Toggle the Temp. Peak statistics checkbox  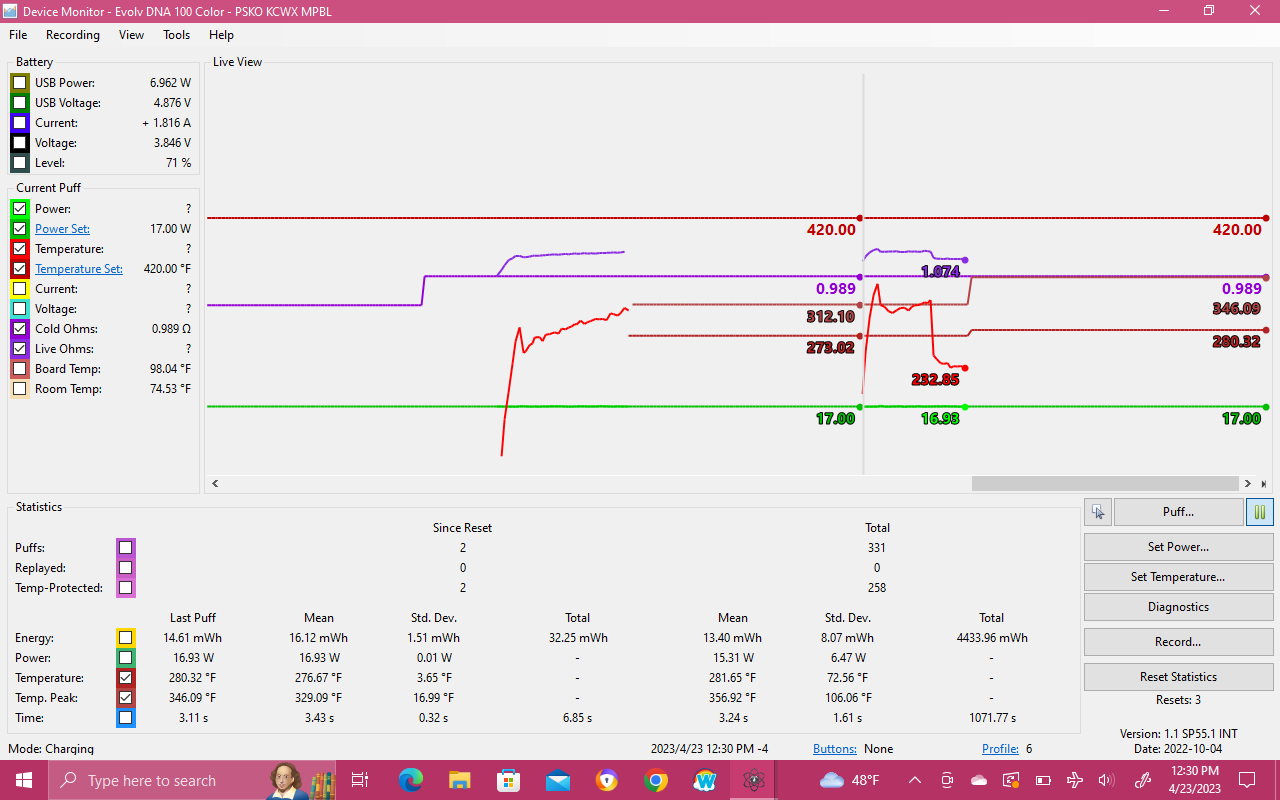(125, 698)
